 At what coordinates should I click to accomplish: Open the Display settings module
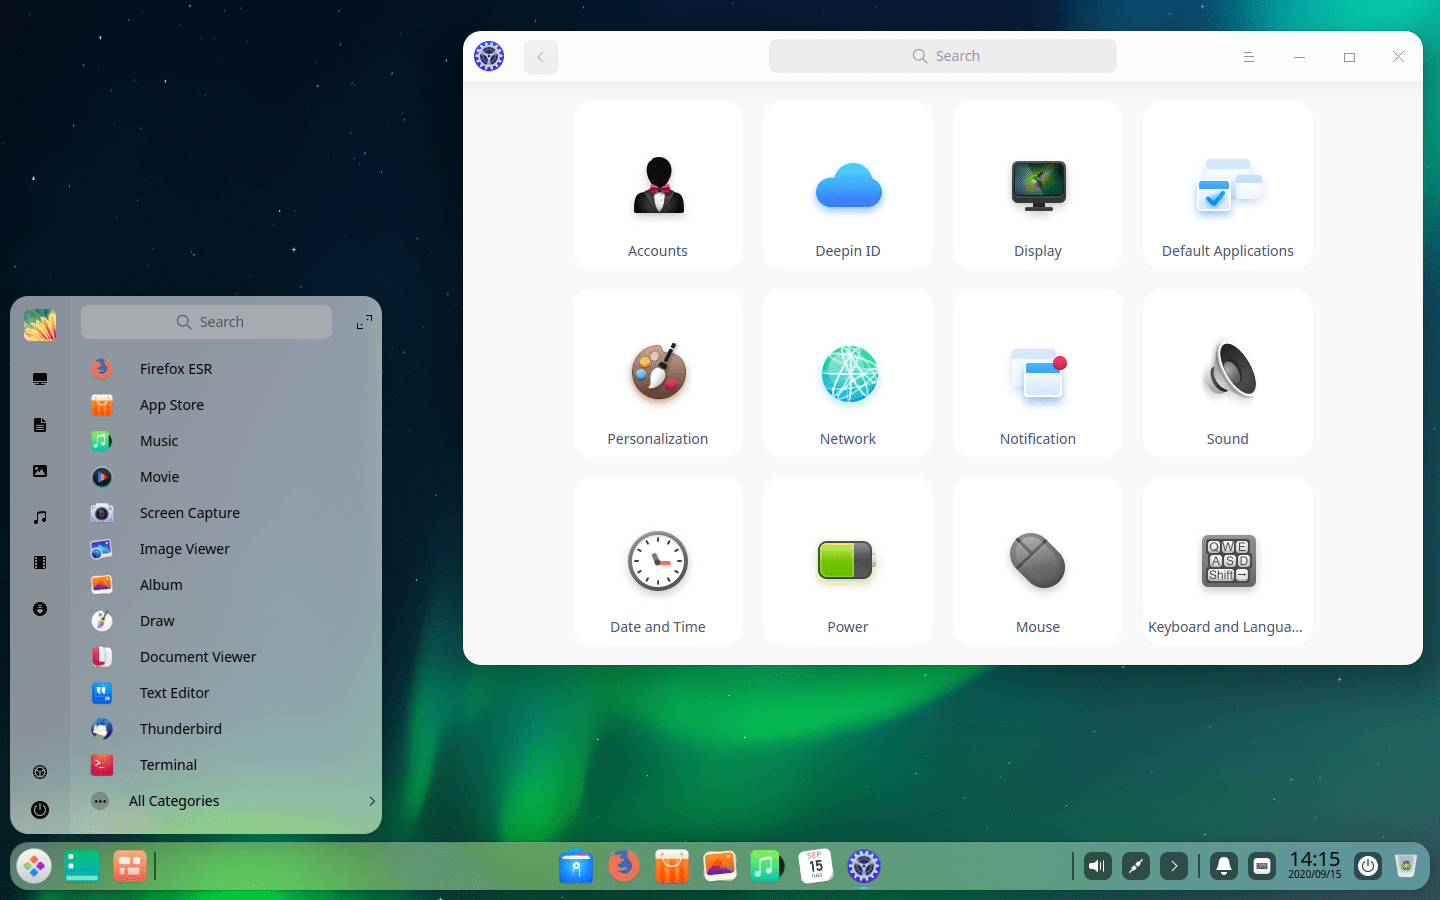tap(1037, 185)
